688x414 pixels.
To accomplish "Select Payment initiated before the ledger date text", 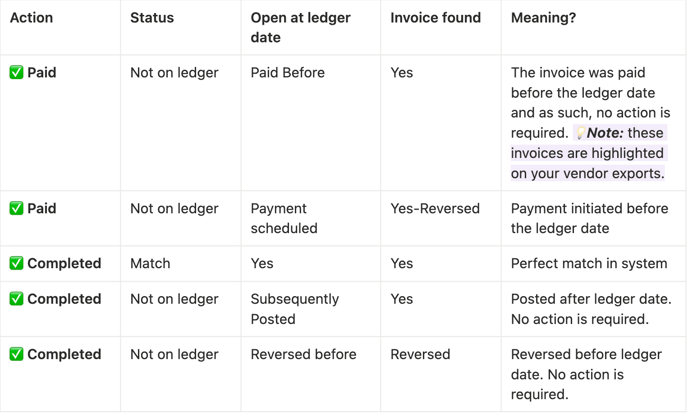I will pyautogui.click(x=589, y=218).
